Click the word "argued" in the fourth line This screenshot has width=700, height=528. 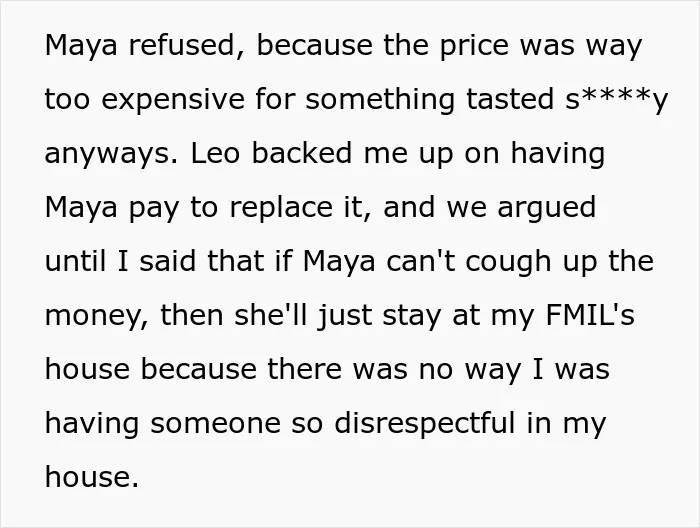pyautogui.click(x=546, y=208)
